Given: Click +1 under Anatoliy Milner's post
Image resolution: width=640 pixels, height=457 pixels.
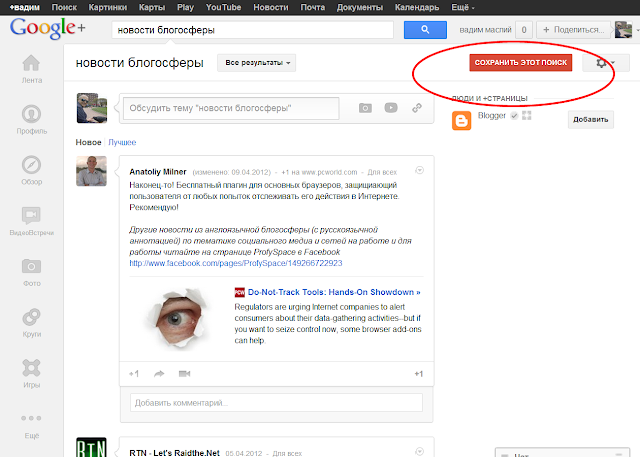Looking at the screenshot, I should (134, 374).
